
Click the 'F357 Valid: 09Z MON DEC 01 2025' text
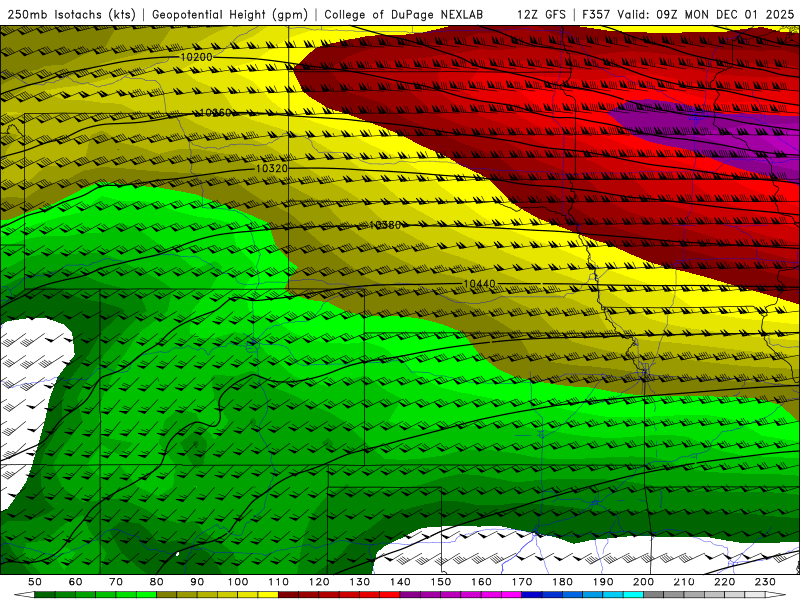tap(688, 15)
